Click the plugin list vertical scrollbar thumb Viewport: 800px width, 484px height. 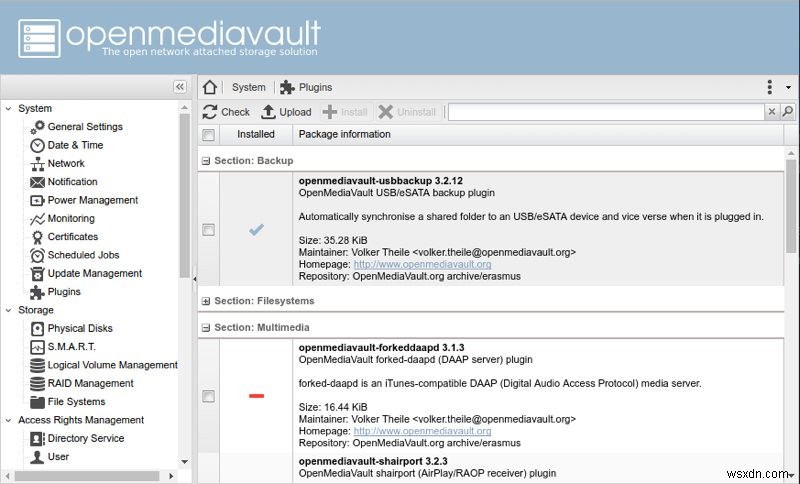[791, 206]
